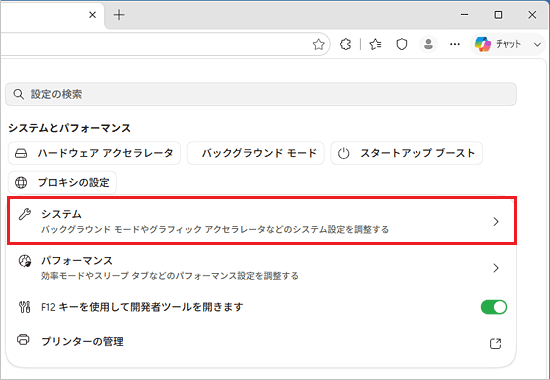Screen dimensions: 550x380
Task: Toggle F12 キー developer tools switch
Action: [x=494, y=307]
